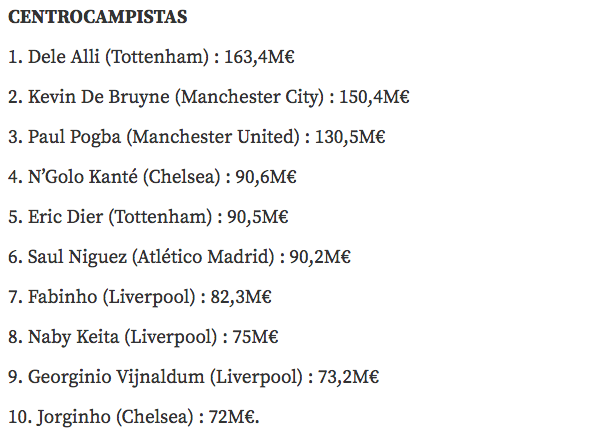Click the 73,2M€ value
610x439 pixels.
pos(347,377)
